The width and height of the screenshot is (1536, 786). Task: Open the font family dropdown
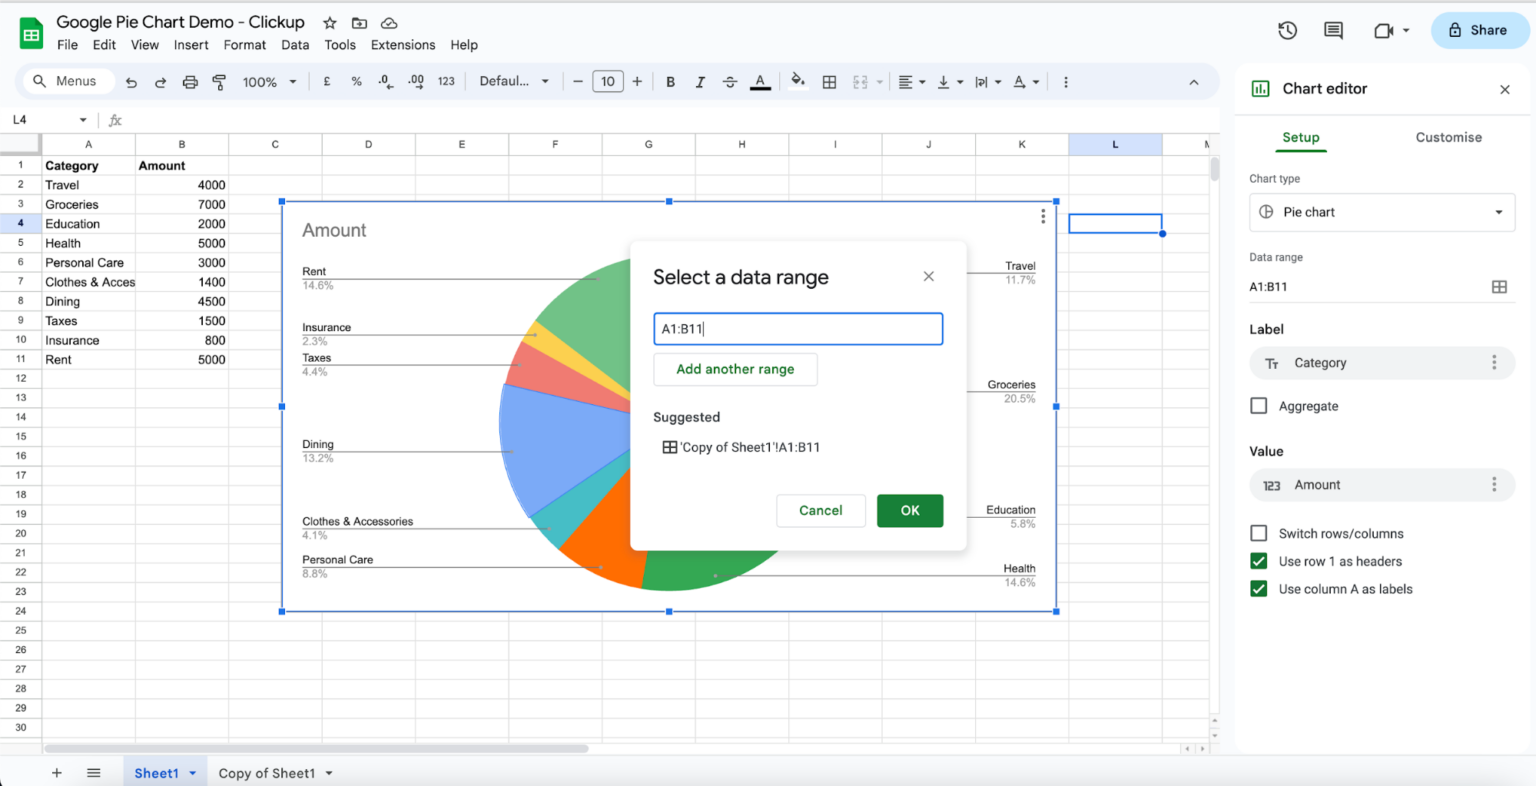click(513, 81)
